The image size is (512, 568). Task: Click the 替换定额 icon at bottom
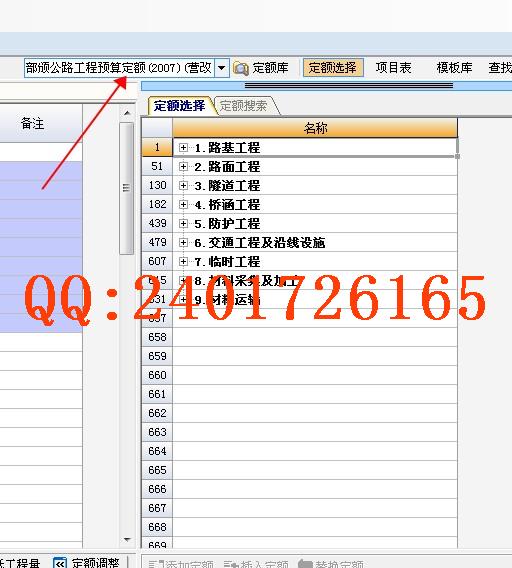305,564
